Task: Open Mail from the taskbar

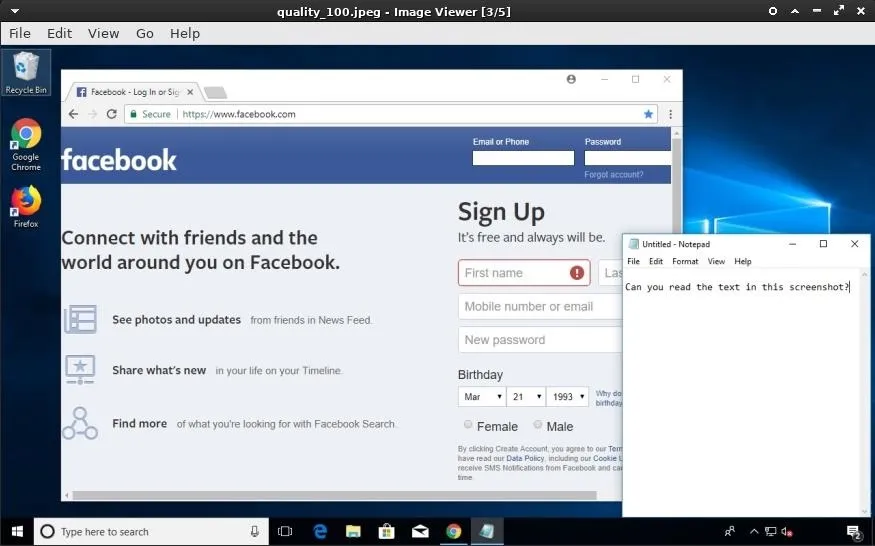Action: pyautogui.click(x=420, y=531)
